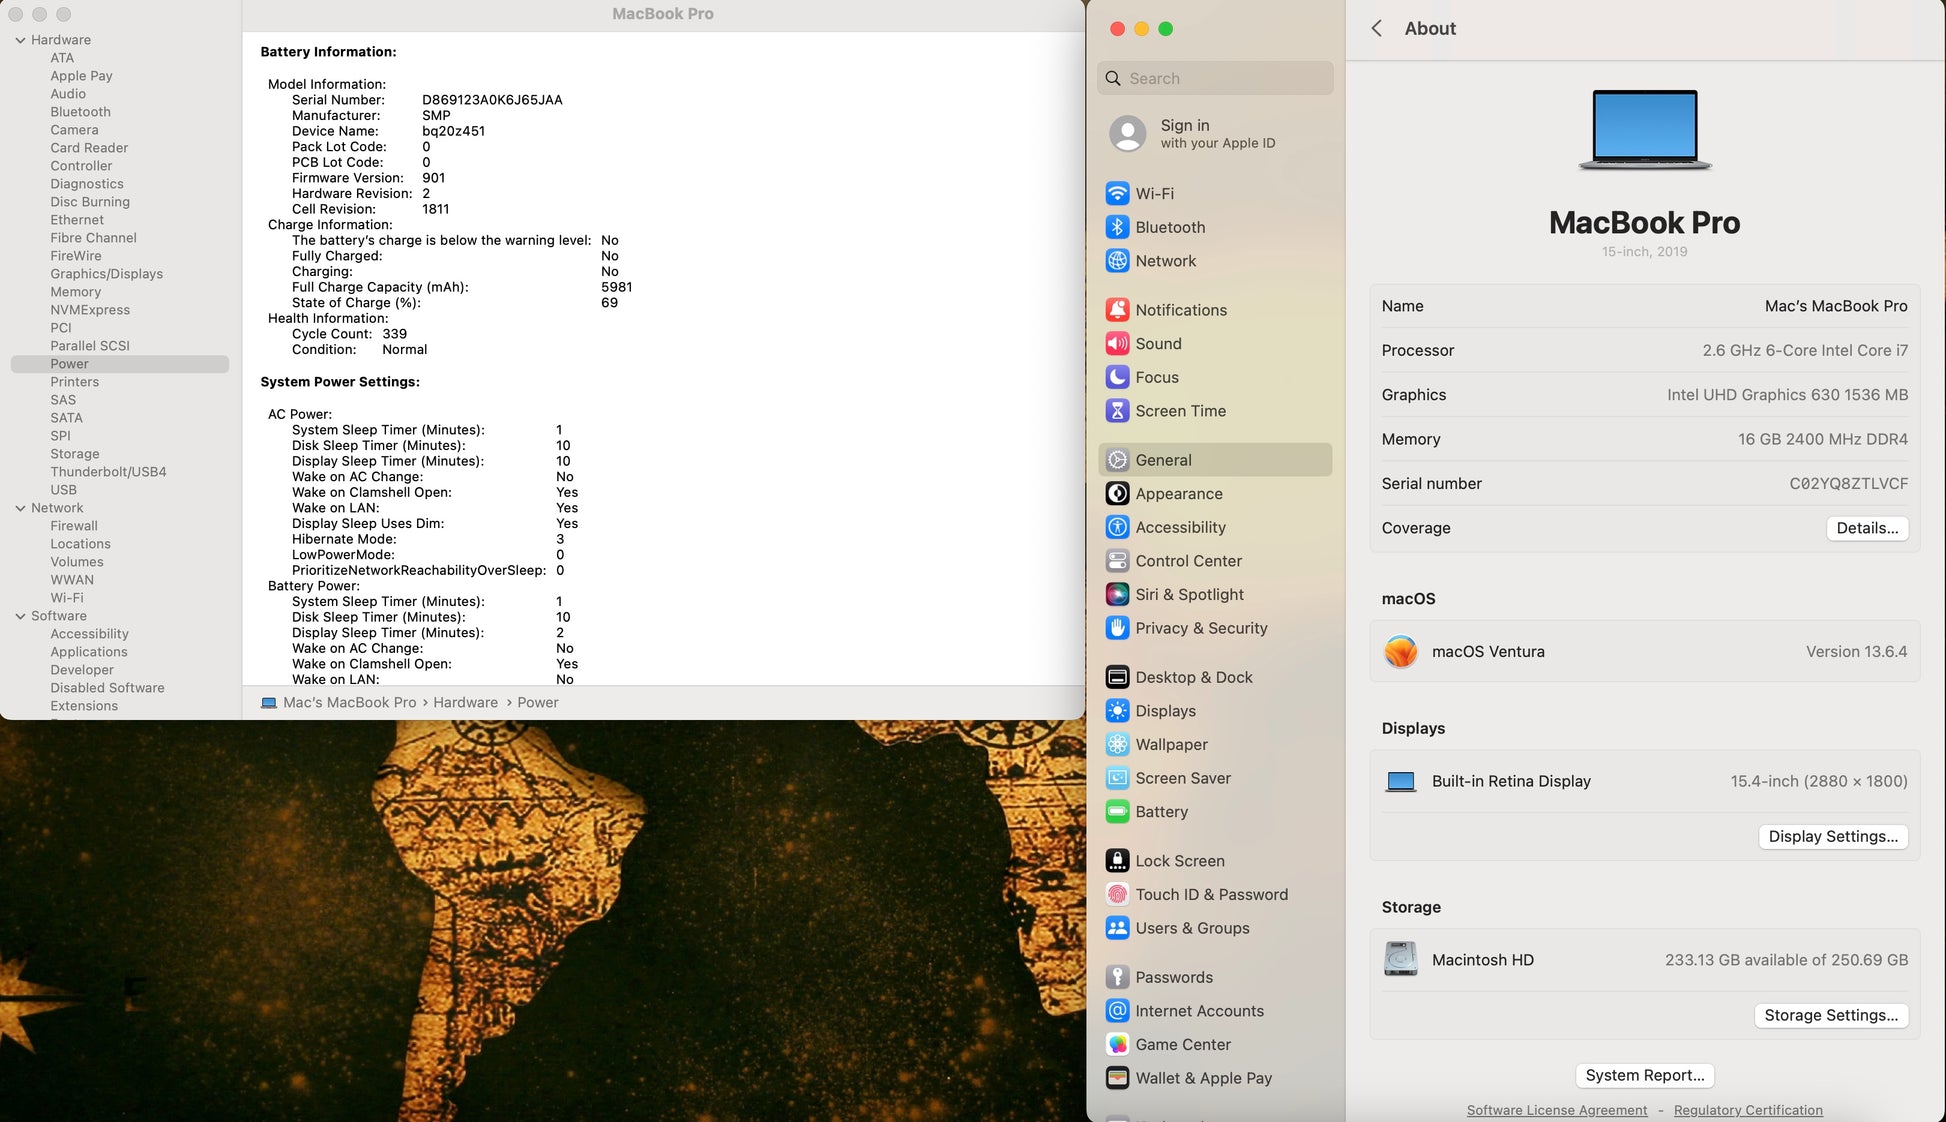
Task: Click the Coverage Details button
Action: click(1866, 528)
